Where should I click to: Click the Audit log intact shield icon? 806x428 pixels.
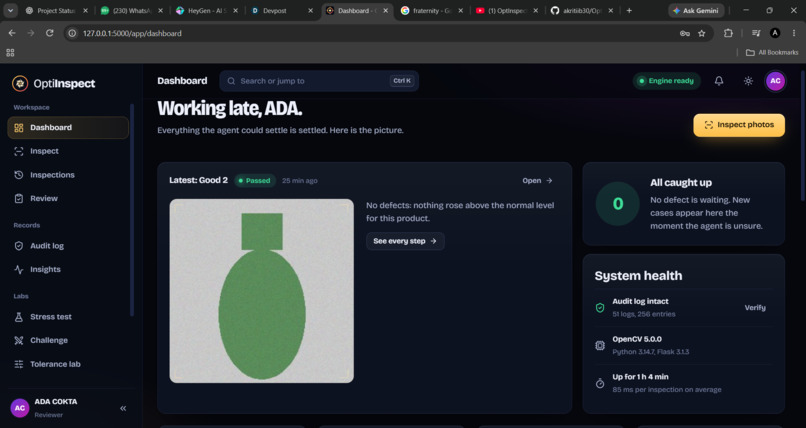click(600, 307)
